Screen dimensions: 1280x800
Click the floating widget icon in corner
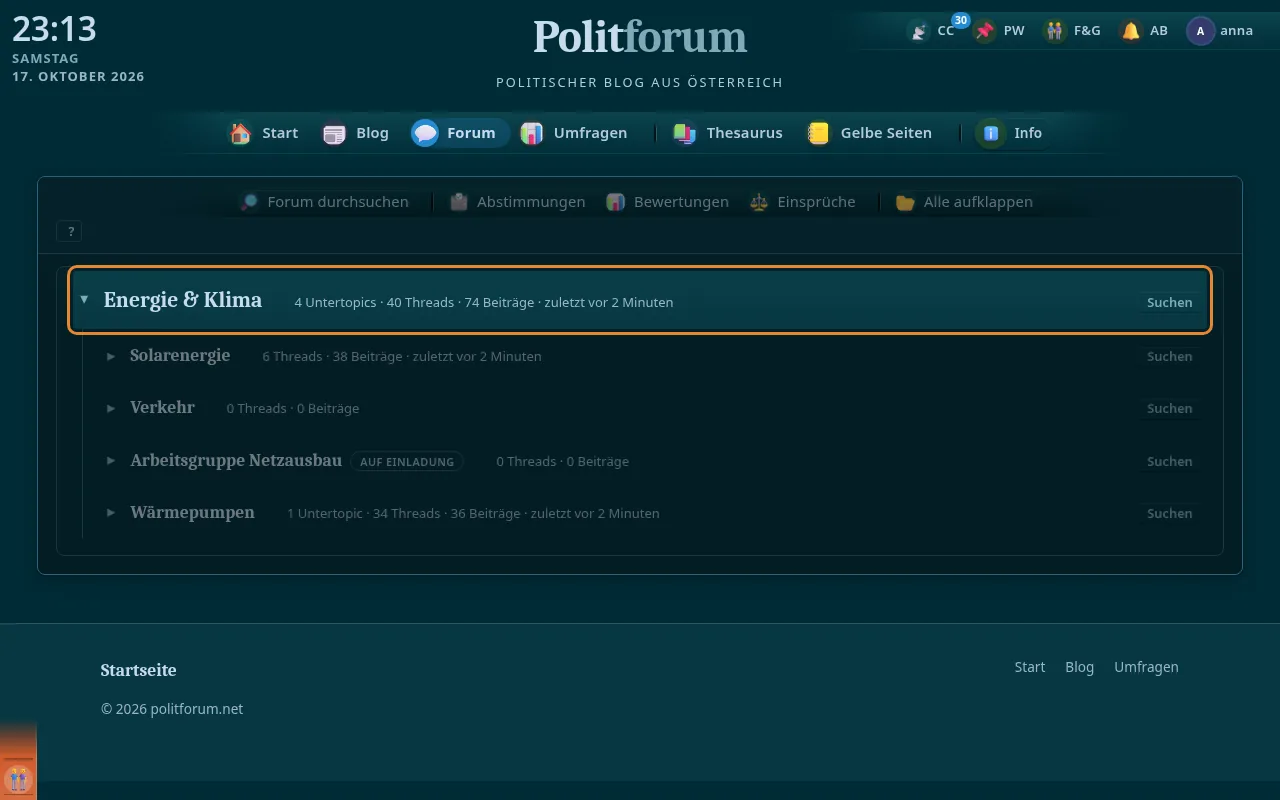point(18,779)
